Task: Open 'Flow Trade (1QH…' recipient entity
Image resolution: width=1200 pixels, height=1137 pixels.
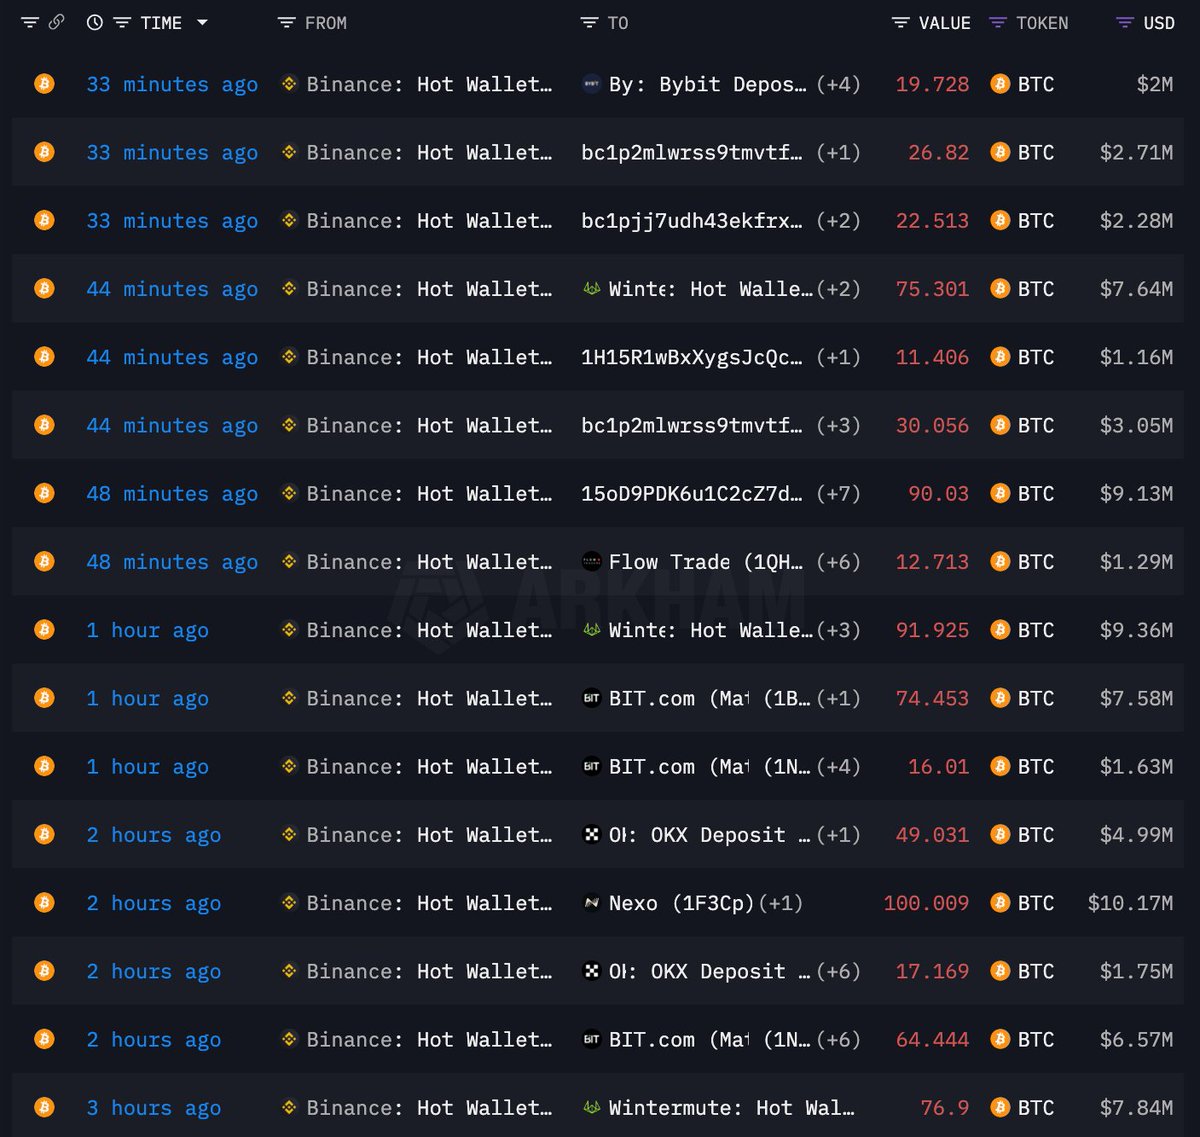Action: 706,562
